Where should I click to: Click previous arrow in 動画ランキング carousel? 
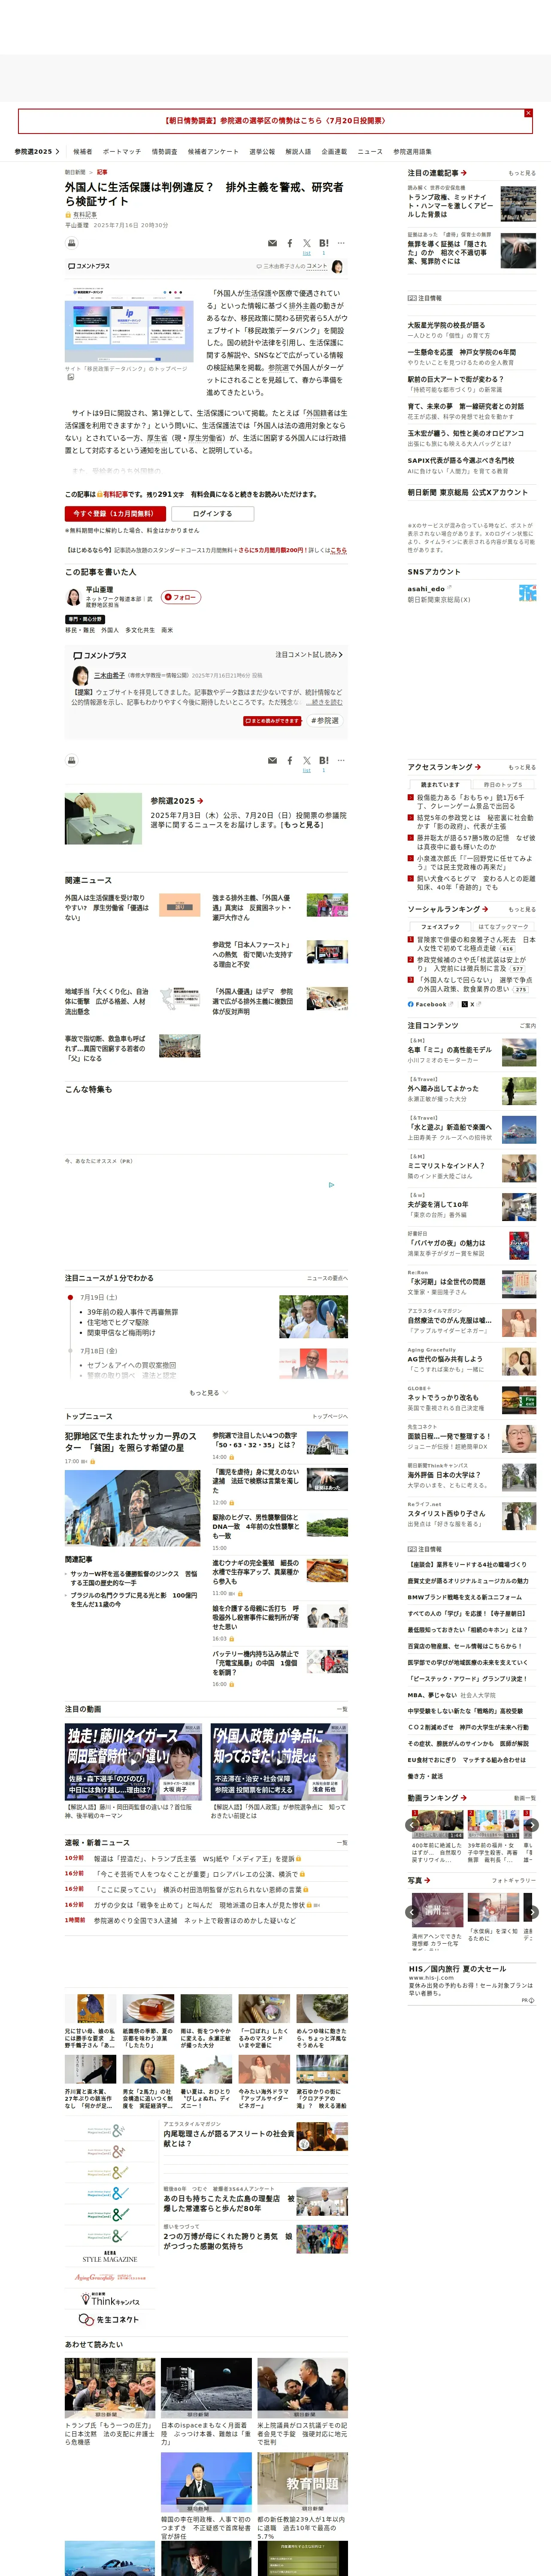pyautogui.click(x=412, y=1825)
